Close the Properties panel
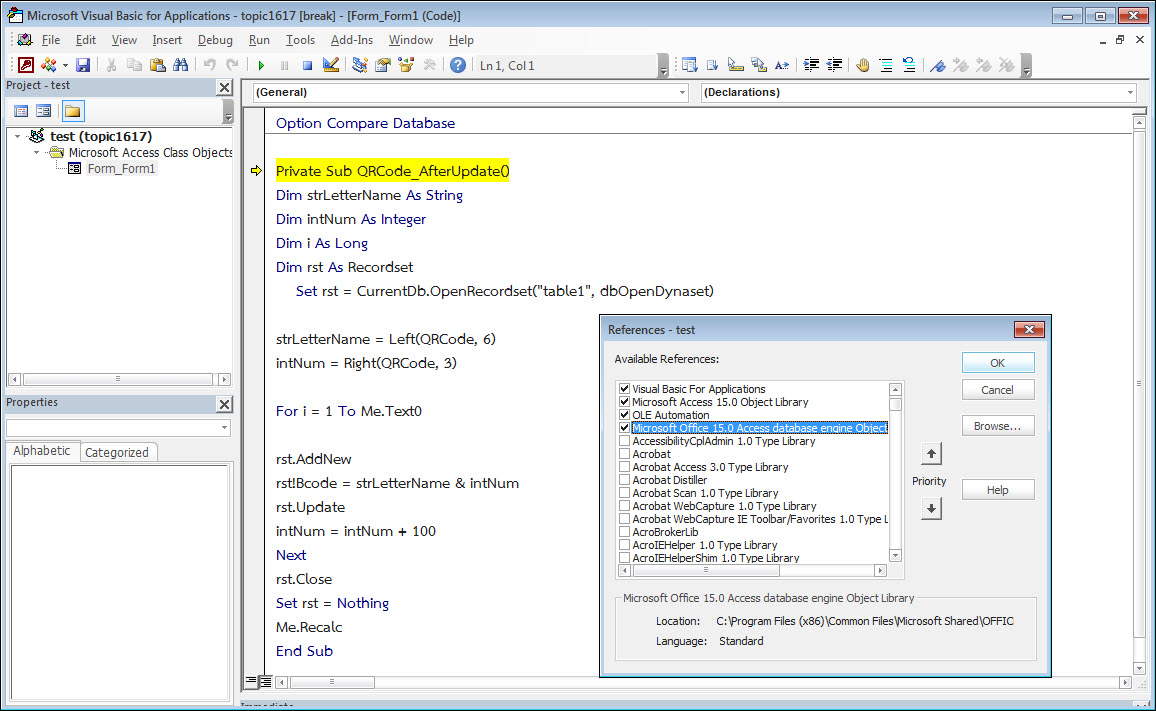1156x711 pixels. coord(225,404)
